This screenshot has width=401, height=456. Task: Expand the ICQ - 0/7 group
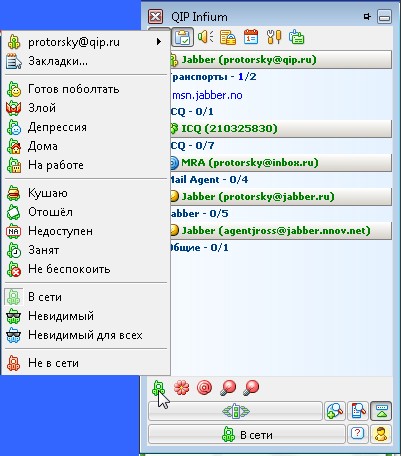(192, 146)
